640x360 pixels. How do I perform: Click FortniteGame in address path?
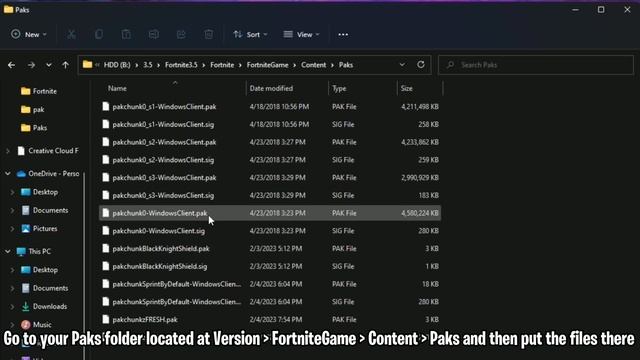(267, 65)
